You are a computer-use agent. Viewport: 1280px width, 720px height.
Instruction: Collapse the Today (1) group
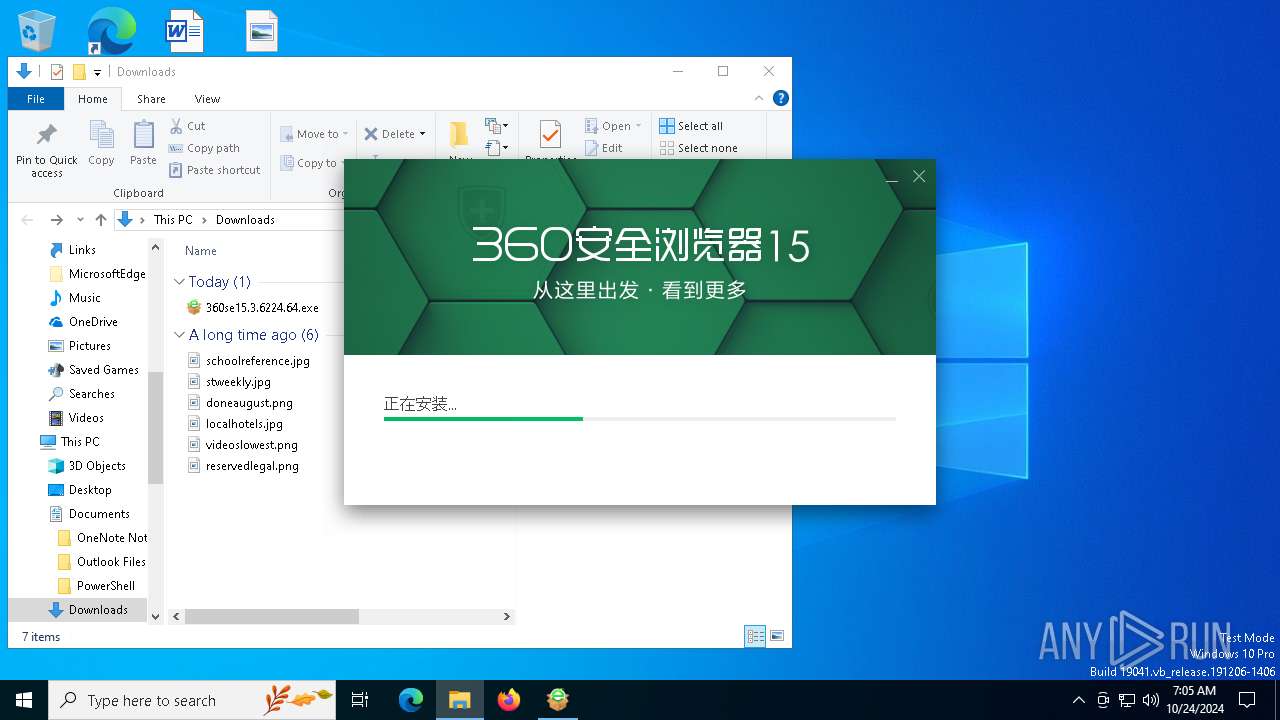pyautogui.click(x=180, y=282)
